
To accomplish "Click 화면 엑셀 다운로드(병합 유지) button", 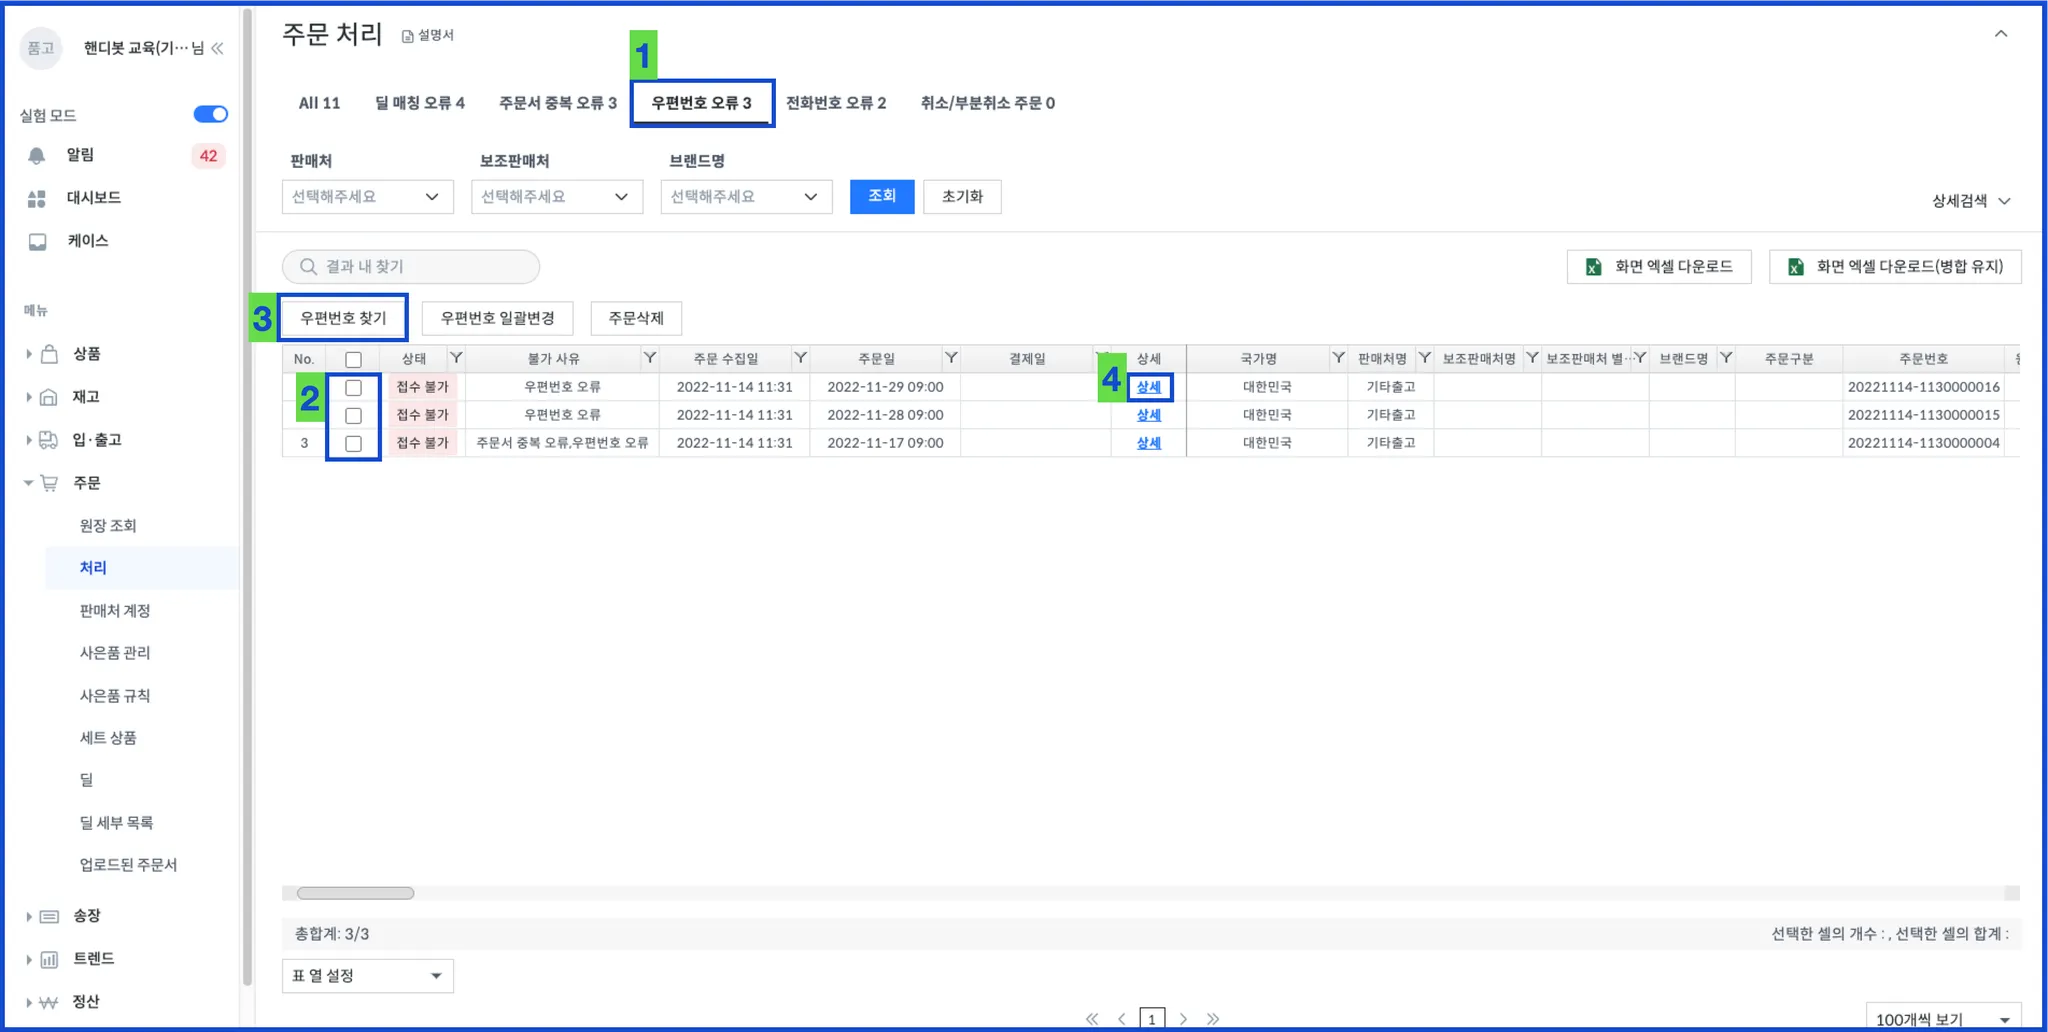I will coord(1895,267).
